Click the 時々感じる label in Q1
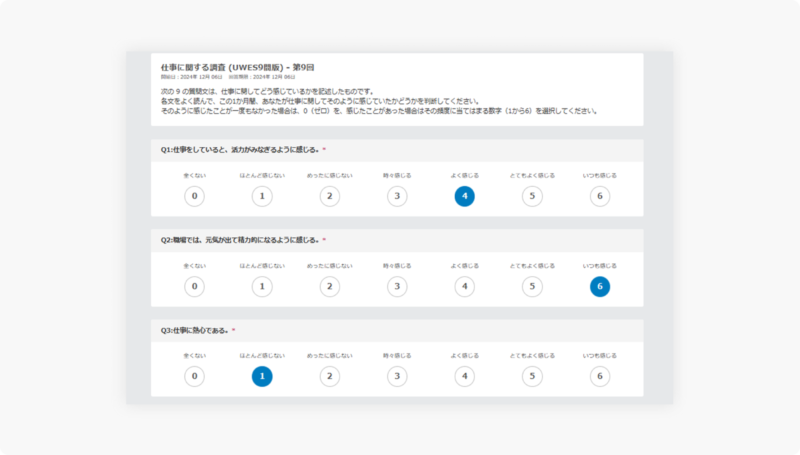Screen dimensions: 800x455 pyautogui.click(x=397, y=175)
